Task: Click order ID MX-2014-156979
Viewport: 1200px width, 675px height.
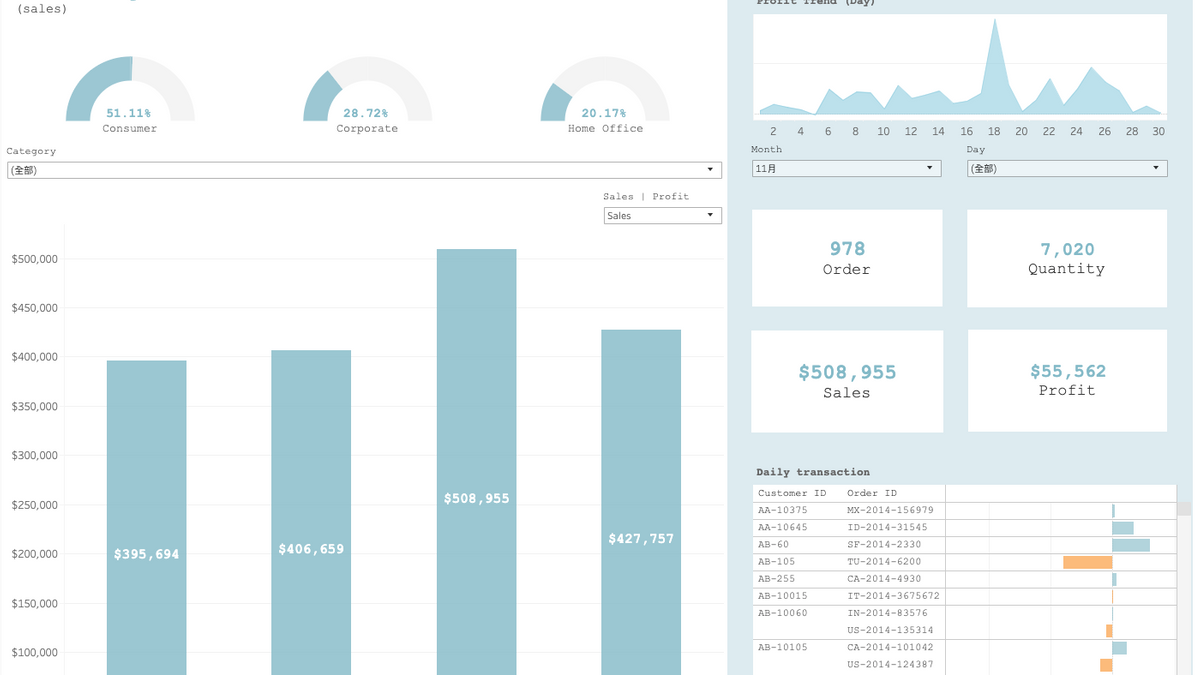Action: tap(890, 510)
